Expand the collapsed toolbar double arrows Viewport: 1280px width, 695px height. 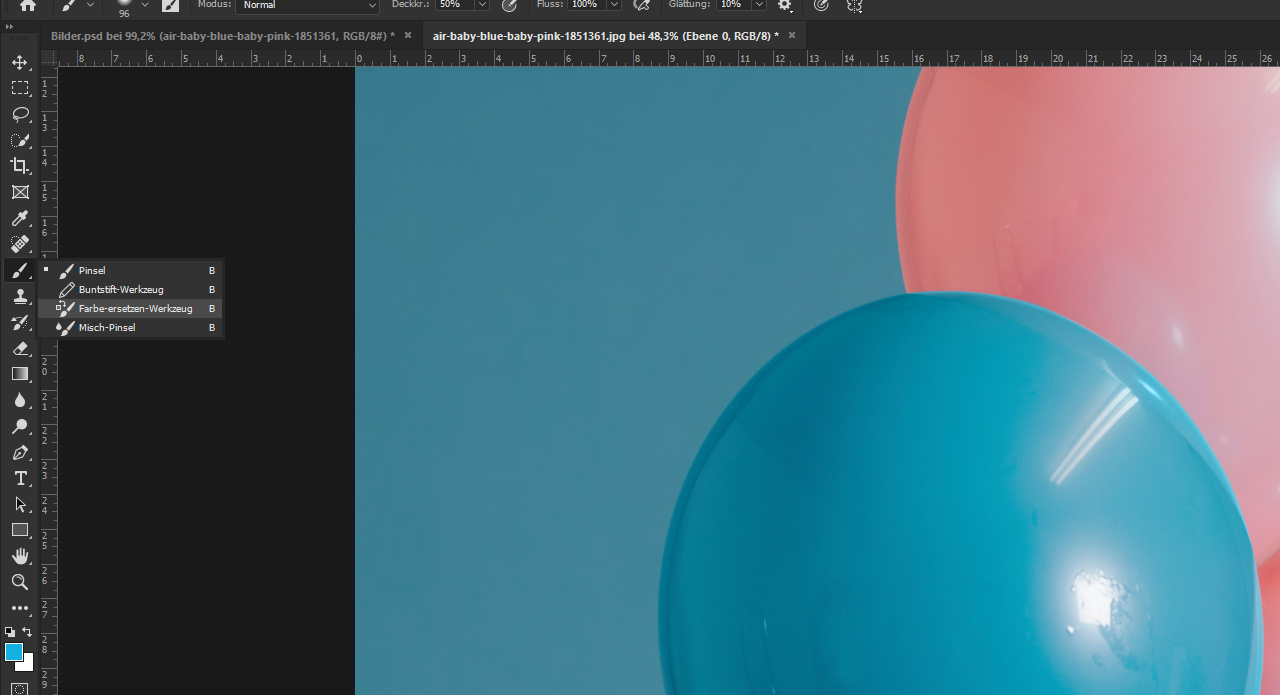click(10, 29)
